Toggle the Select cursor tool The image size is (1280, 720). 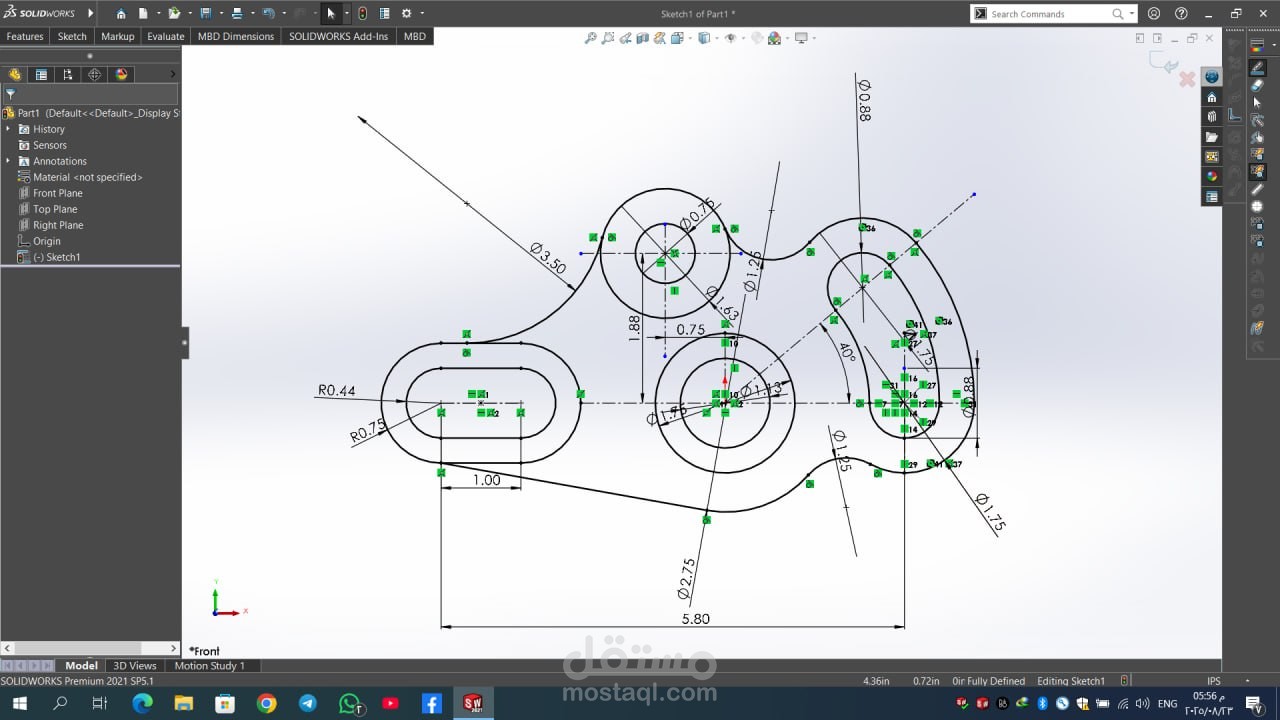331,14
